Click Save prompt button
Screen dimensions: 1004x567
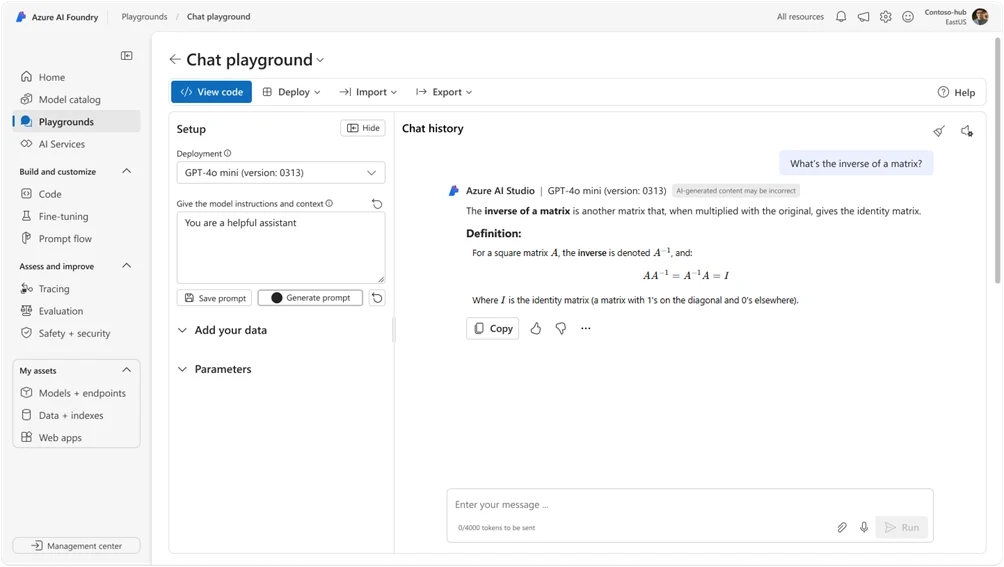tap(215, 298)
